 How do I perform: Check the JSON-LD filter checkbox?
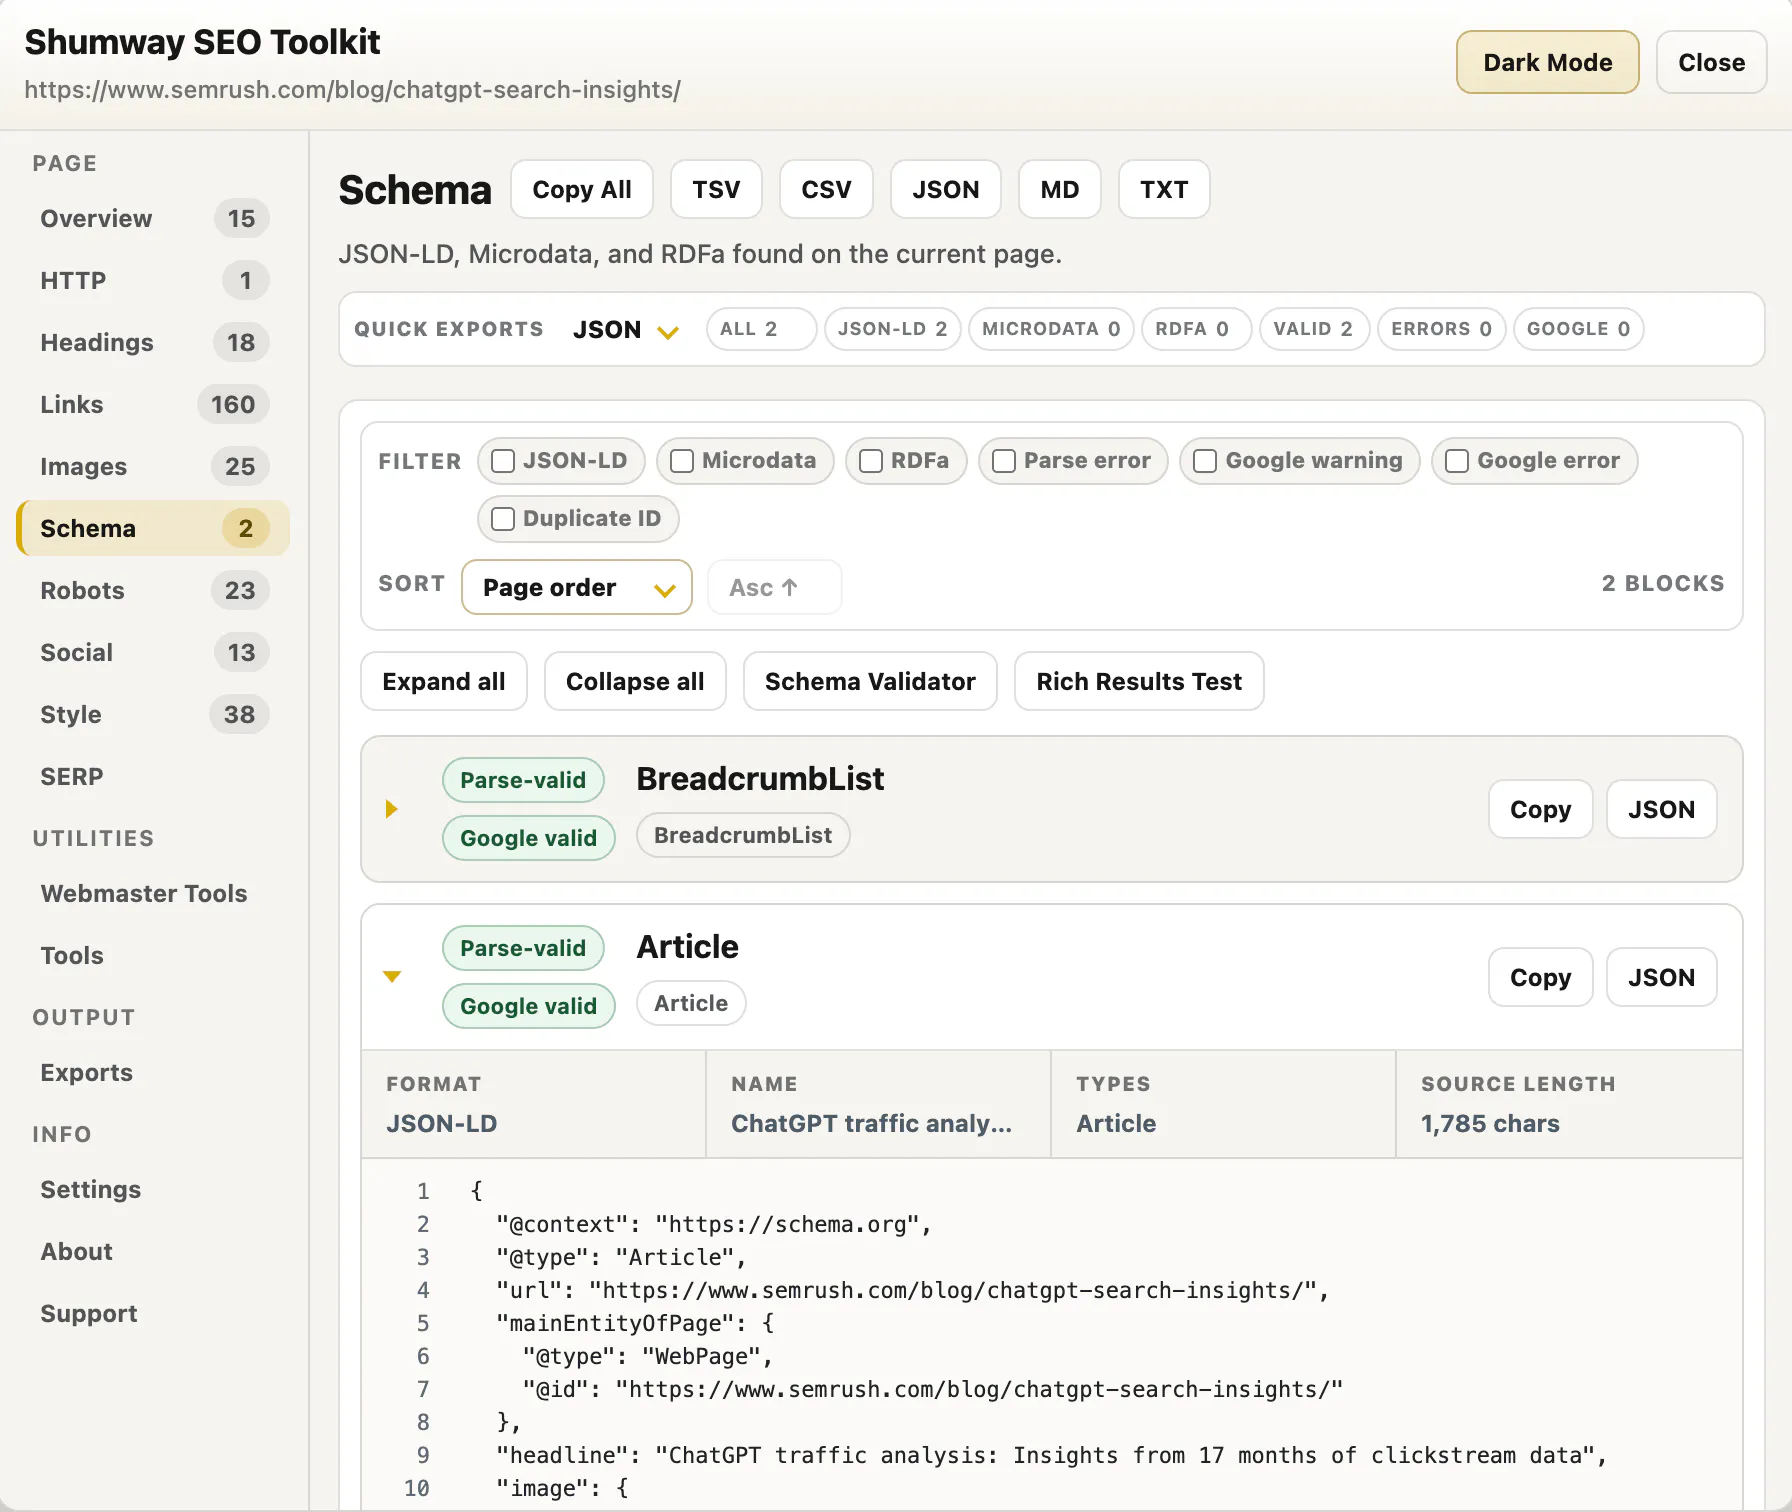click(503, 461)
